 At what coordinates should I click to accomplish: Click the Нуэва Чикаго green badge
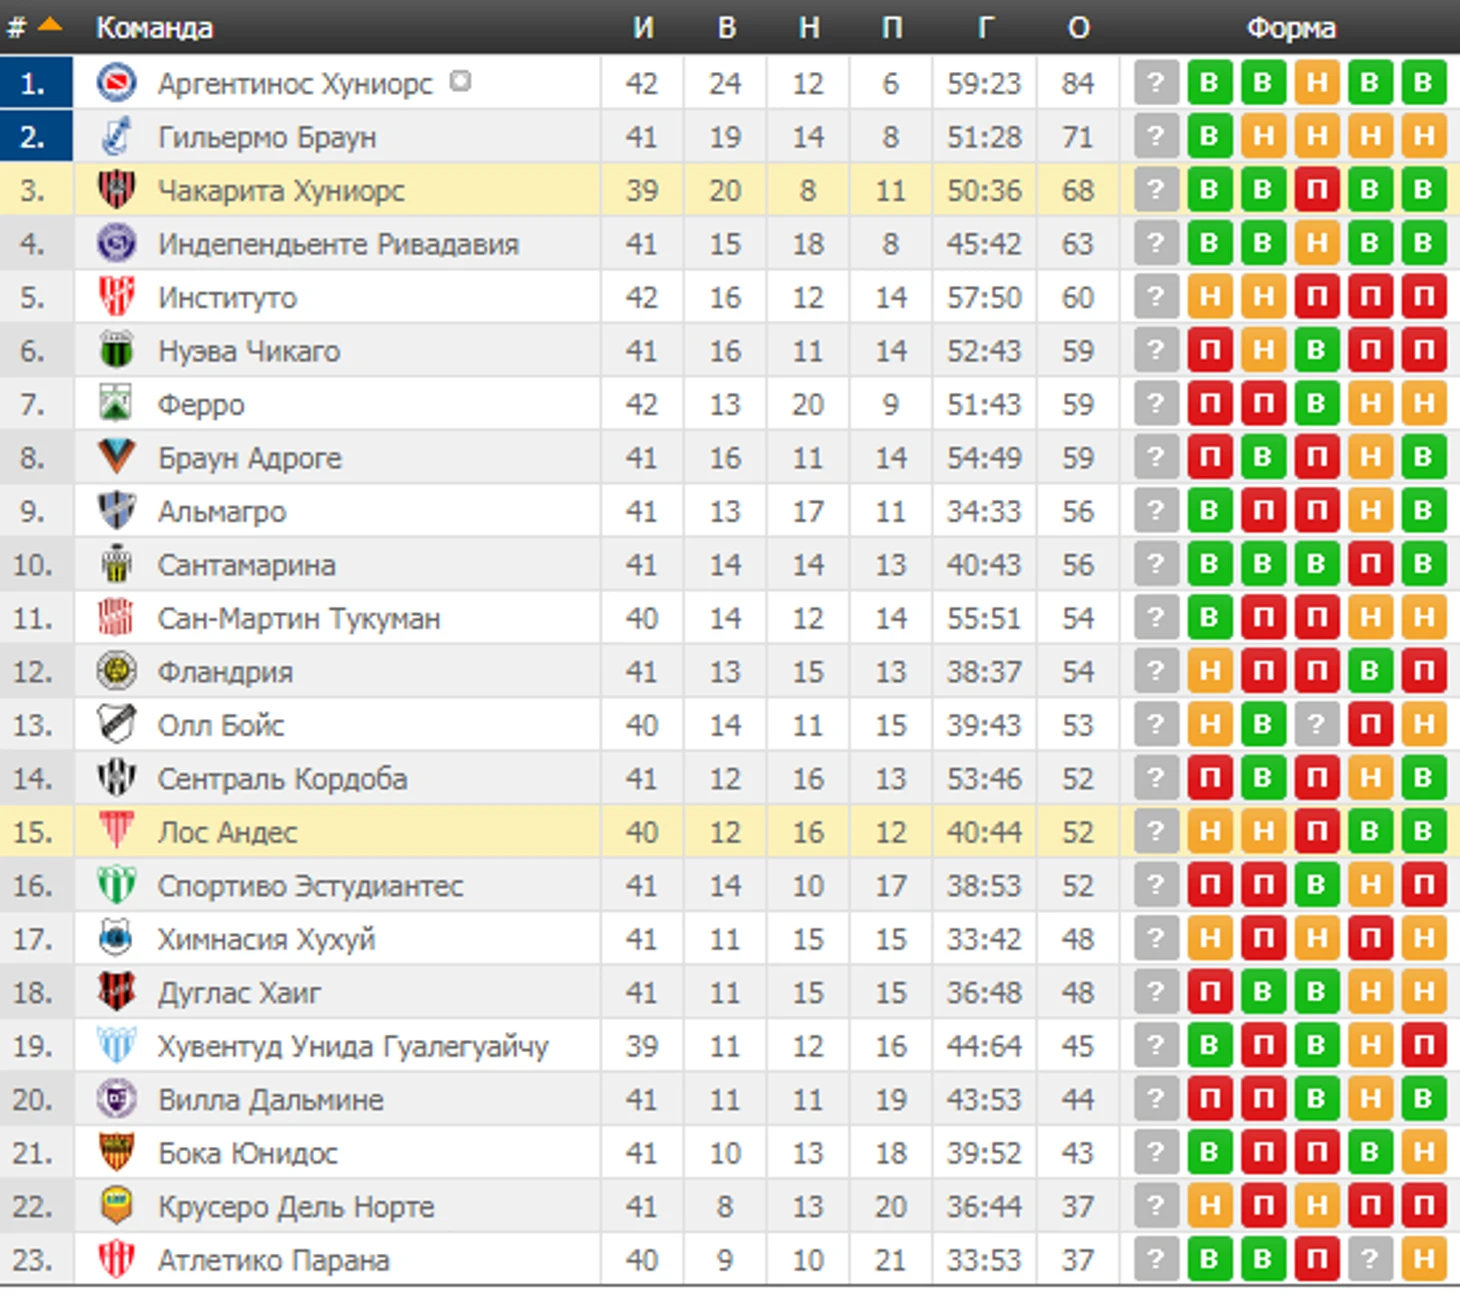point(117,350)
